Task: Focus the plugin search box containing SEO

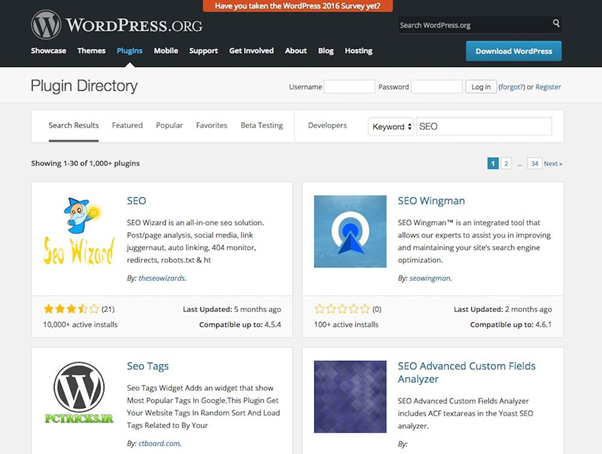Action: 484,126
